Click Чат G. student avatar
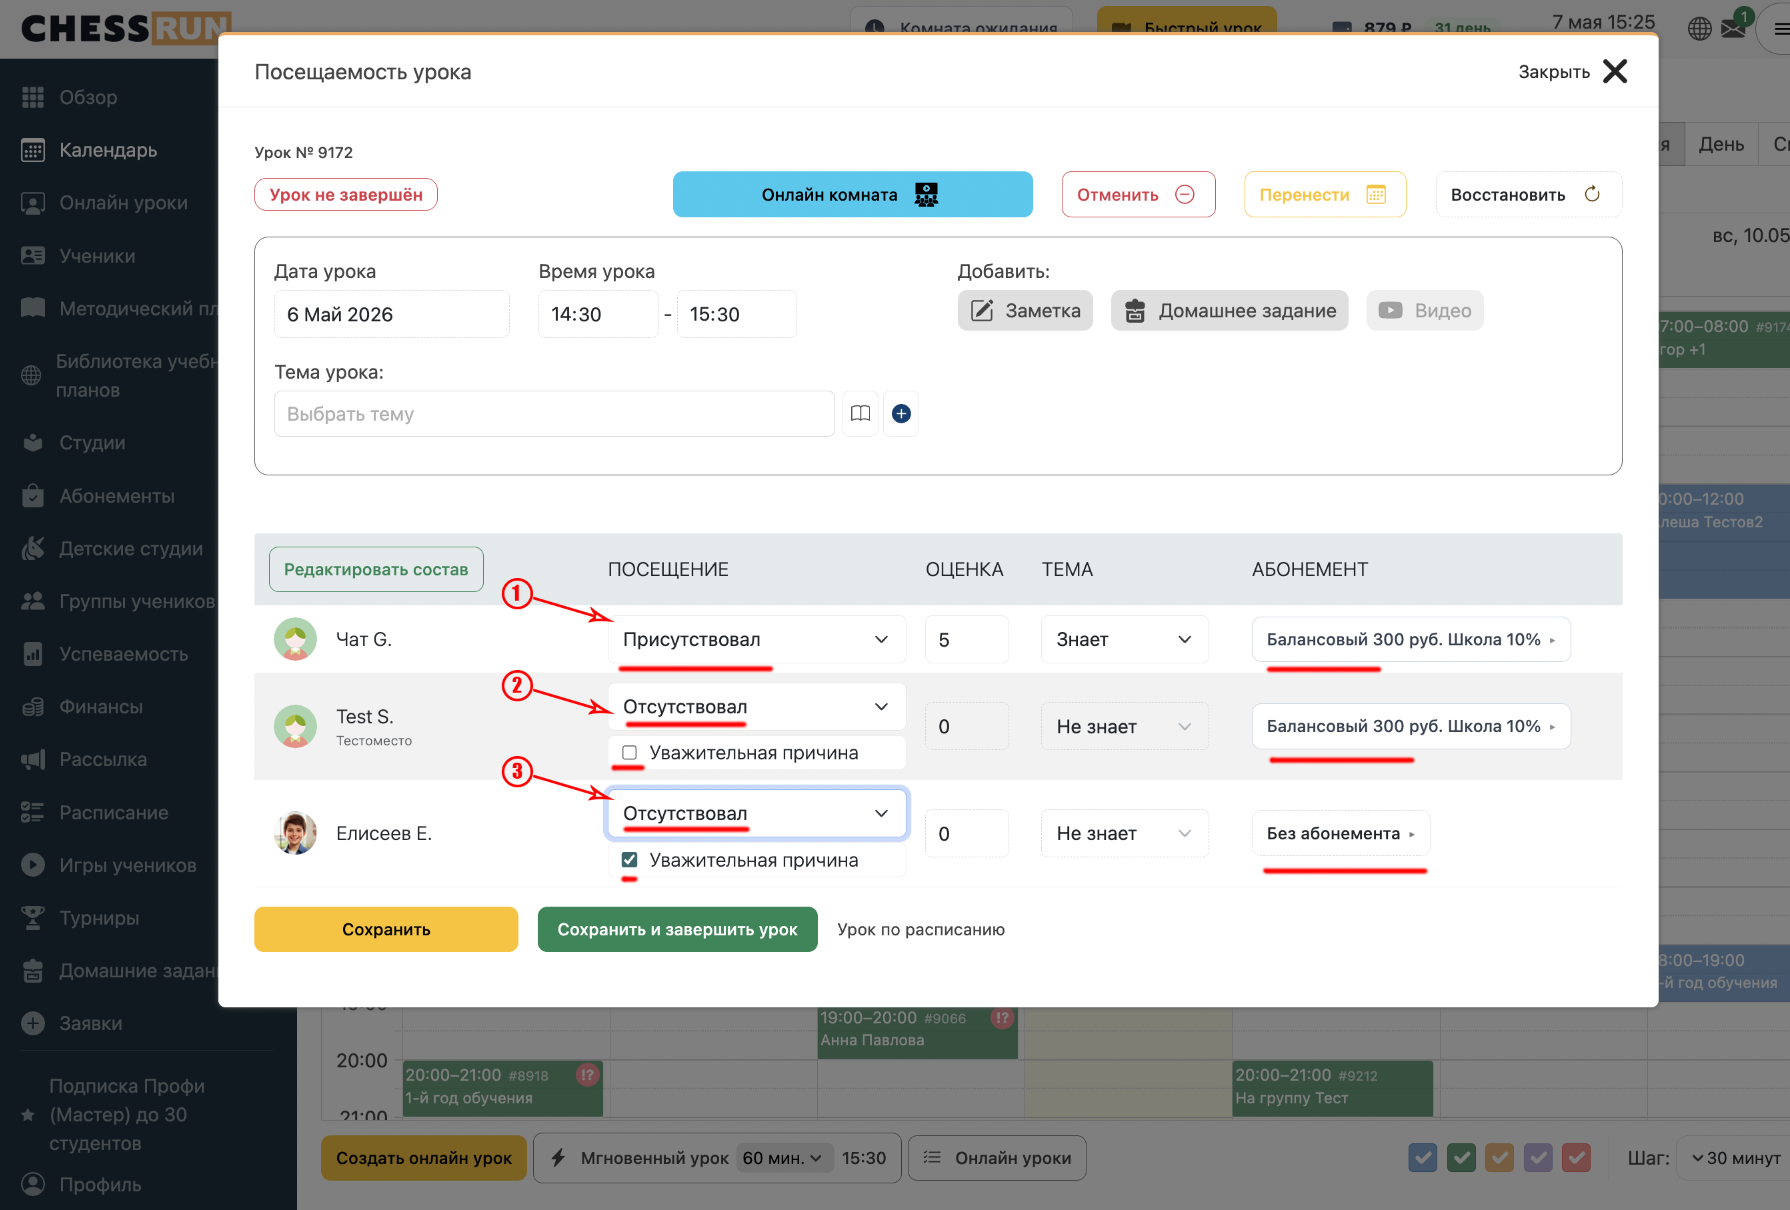 point(295,639)
